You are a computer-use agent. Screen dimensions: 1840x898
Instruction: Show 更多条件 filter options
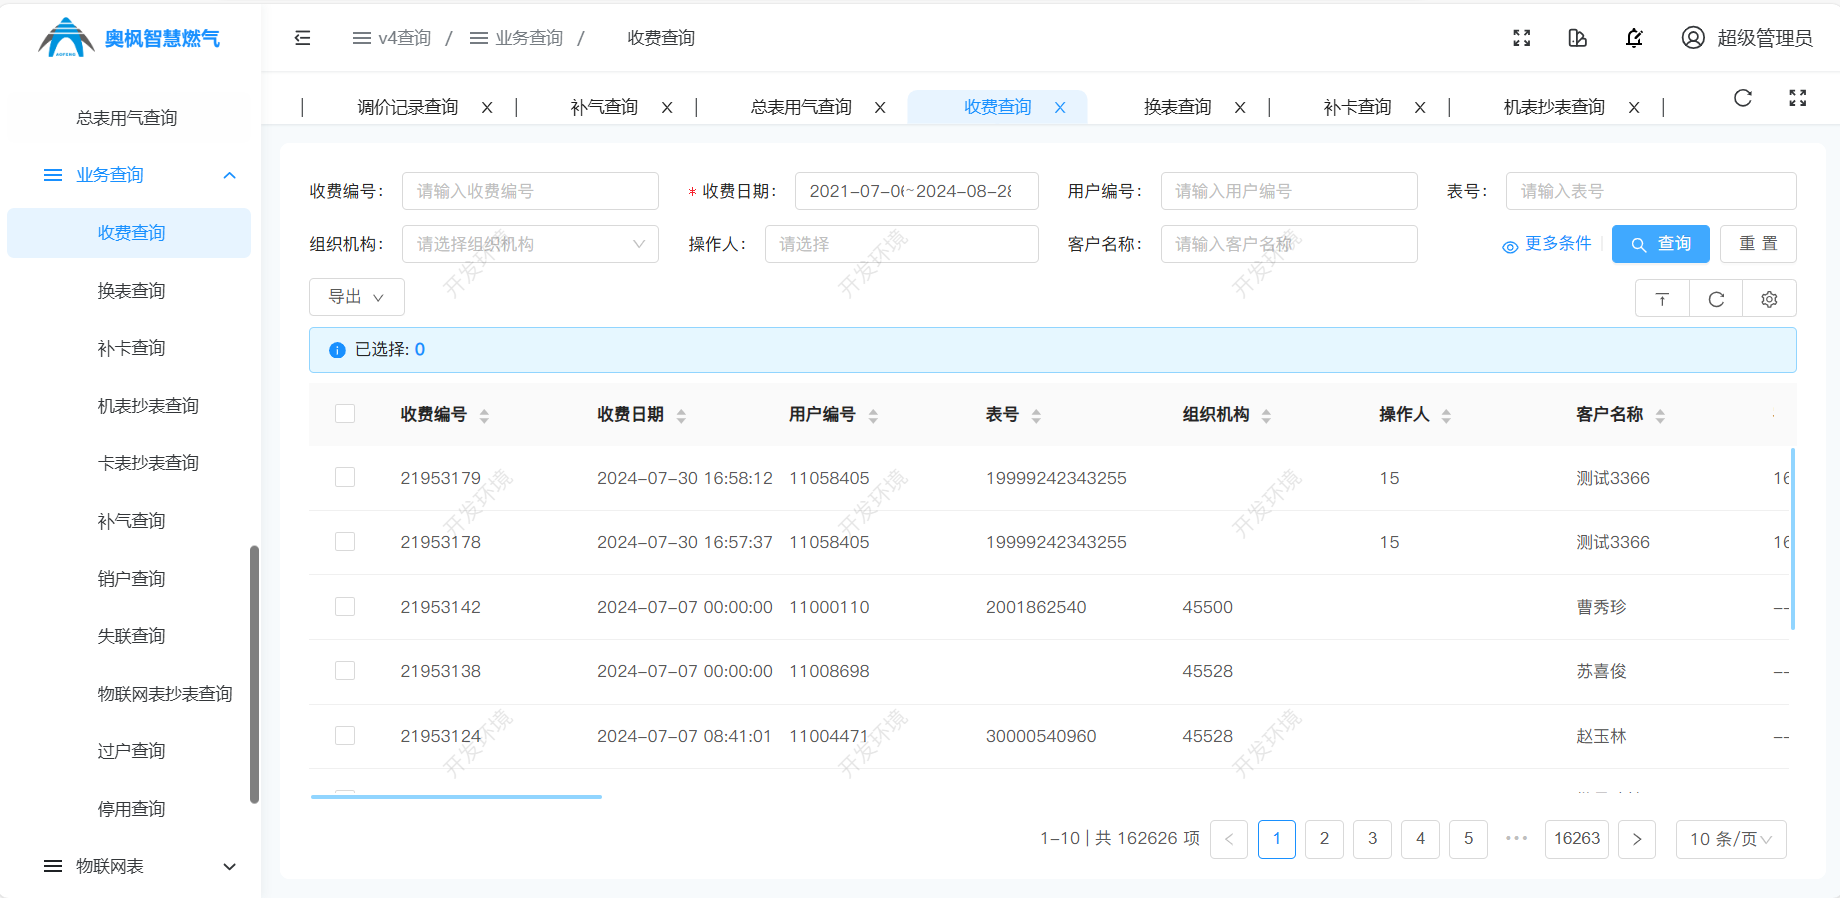[x=1546, y=244]
